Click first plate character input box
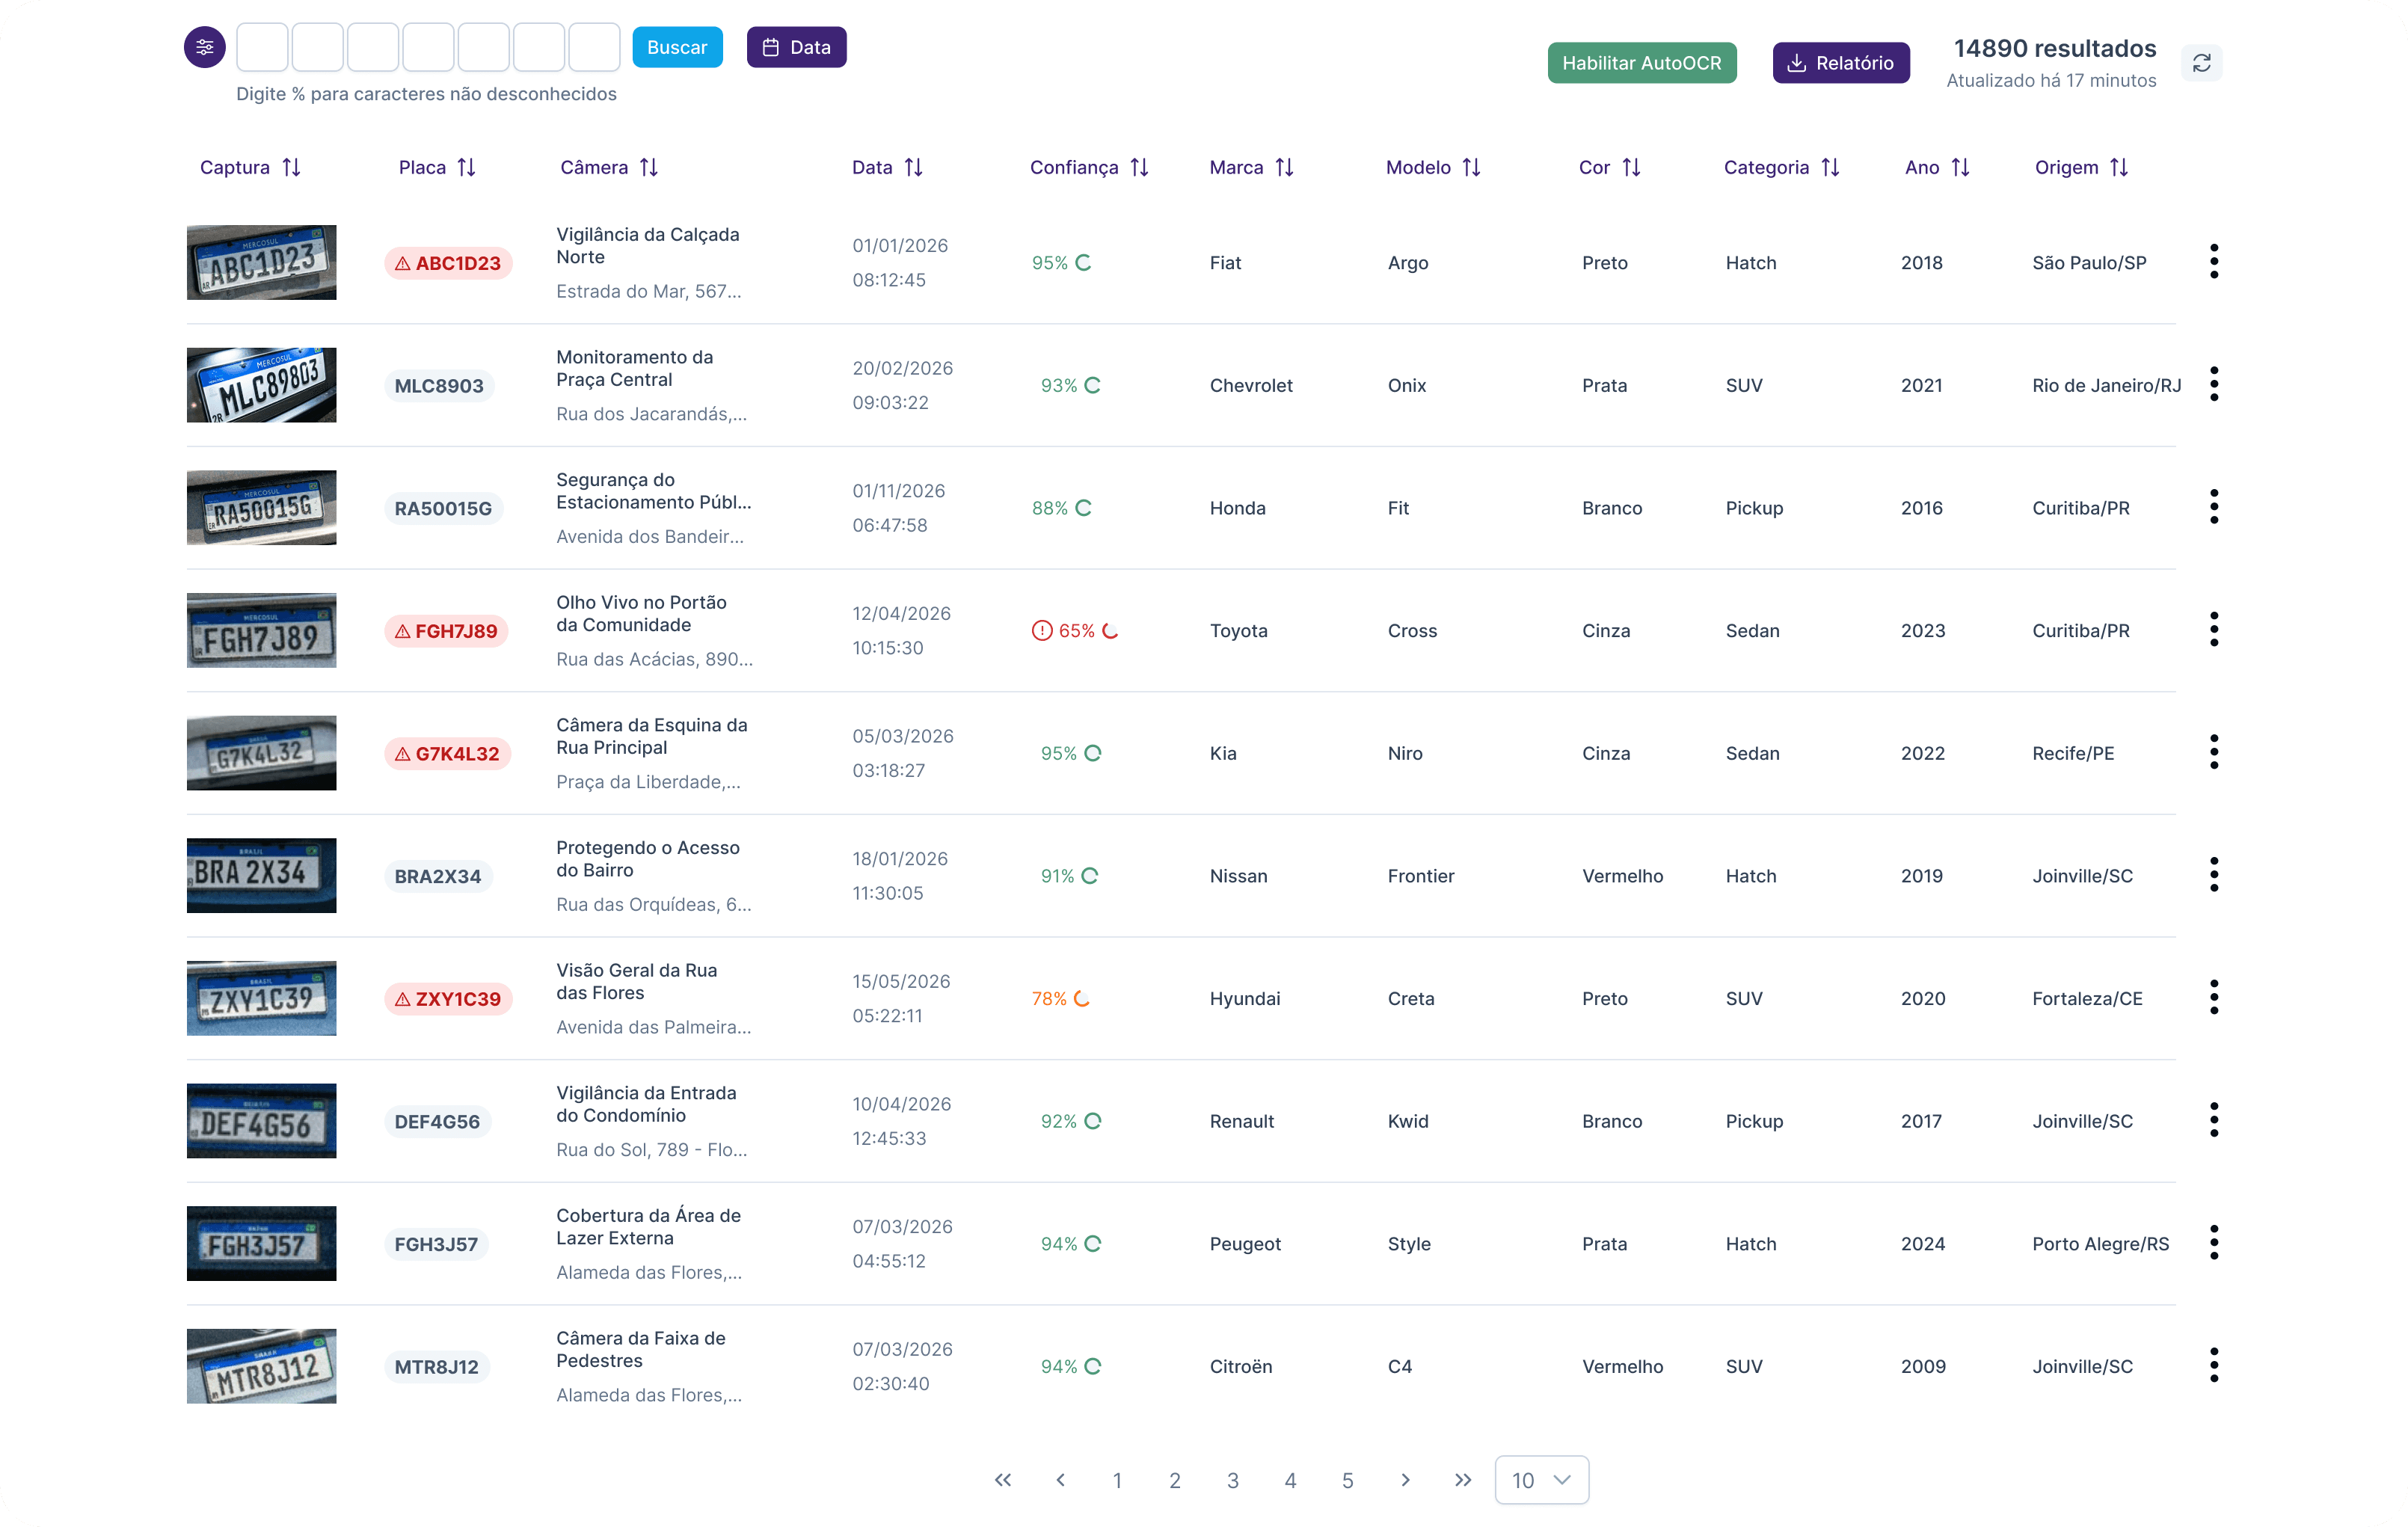The image size is (2408, 1527). click(x=262, y=47)
